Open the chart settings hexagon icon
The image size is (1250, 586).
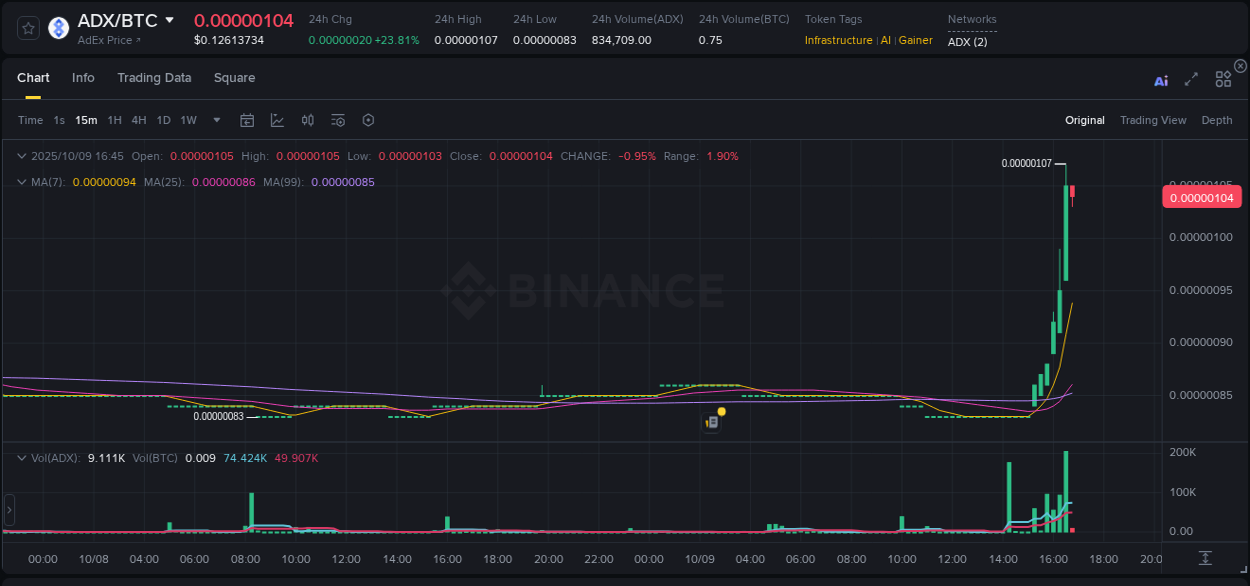click(368, 120)
